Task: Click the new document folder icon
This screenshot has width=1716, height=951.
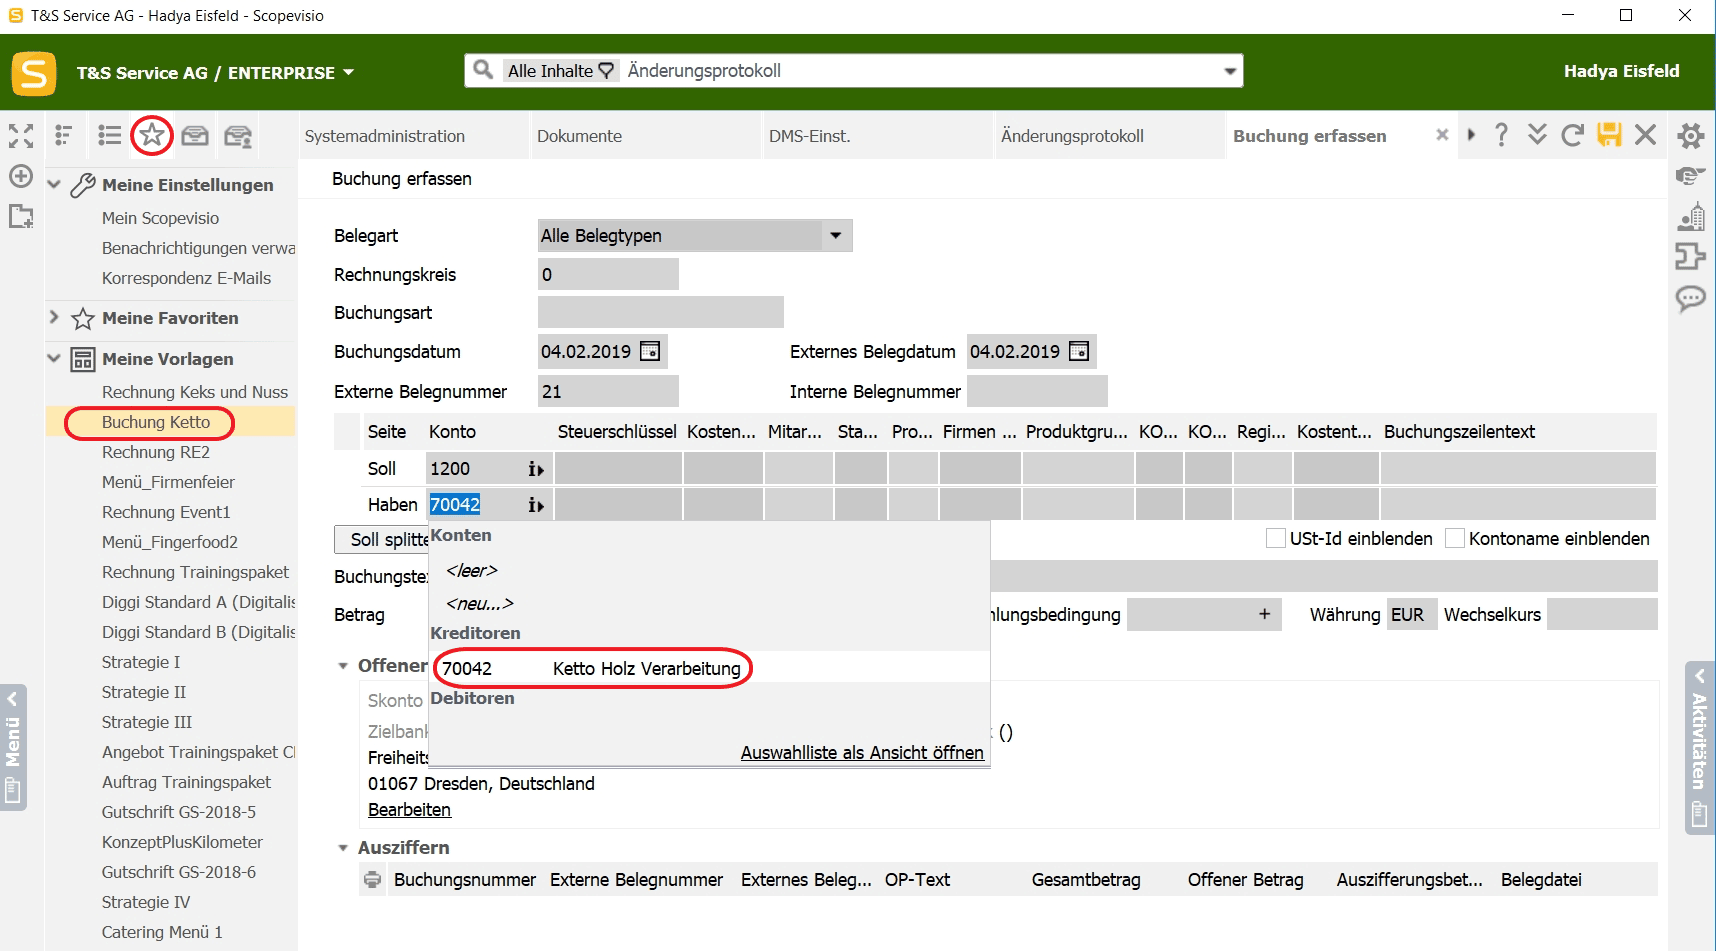Action: point(21,215)
